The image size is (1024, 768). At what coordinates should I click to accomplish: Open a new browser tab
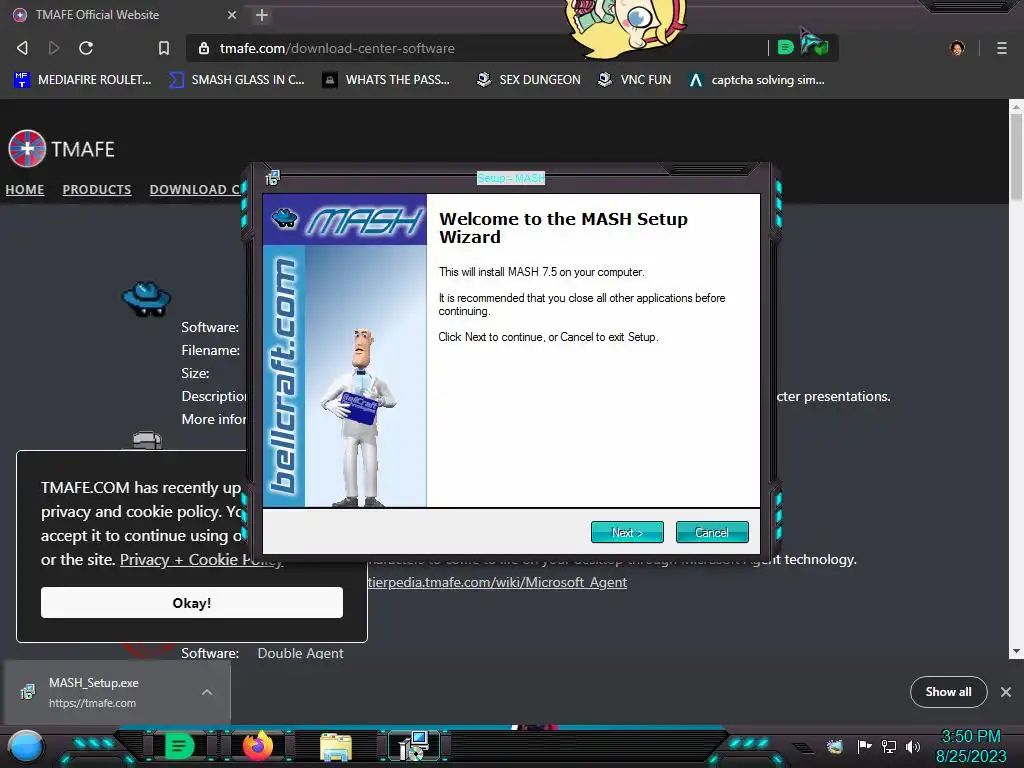[x=262, y=15]
